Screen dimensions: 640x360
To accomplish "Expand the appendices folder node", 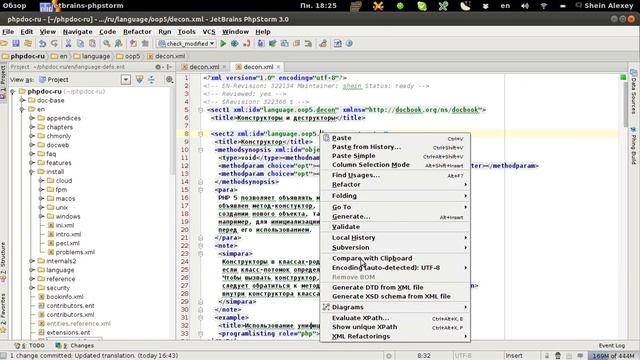I will (32, 118).
